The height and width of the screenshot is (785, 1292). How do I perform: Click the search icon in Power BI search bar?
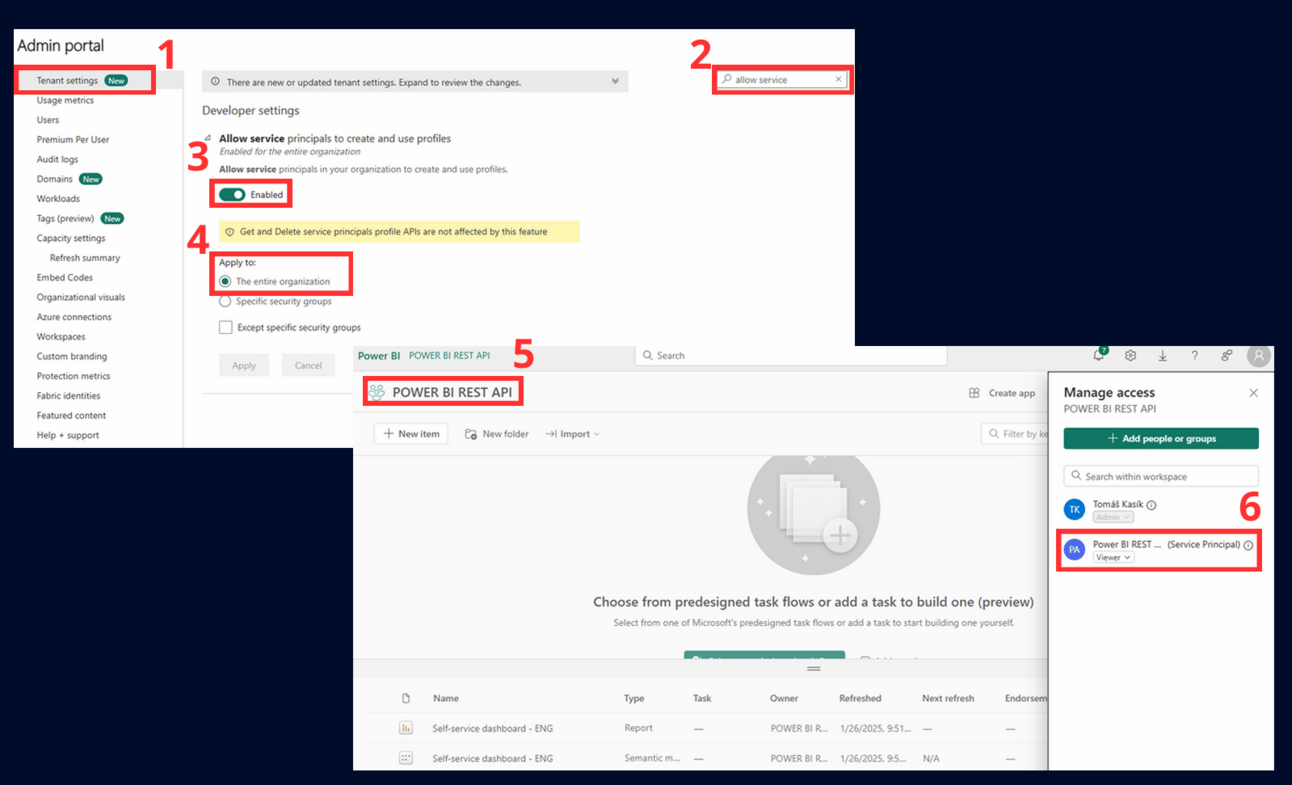click(x=648, y=355)
